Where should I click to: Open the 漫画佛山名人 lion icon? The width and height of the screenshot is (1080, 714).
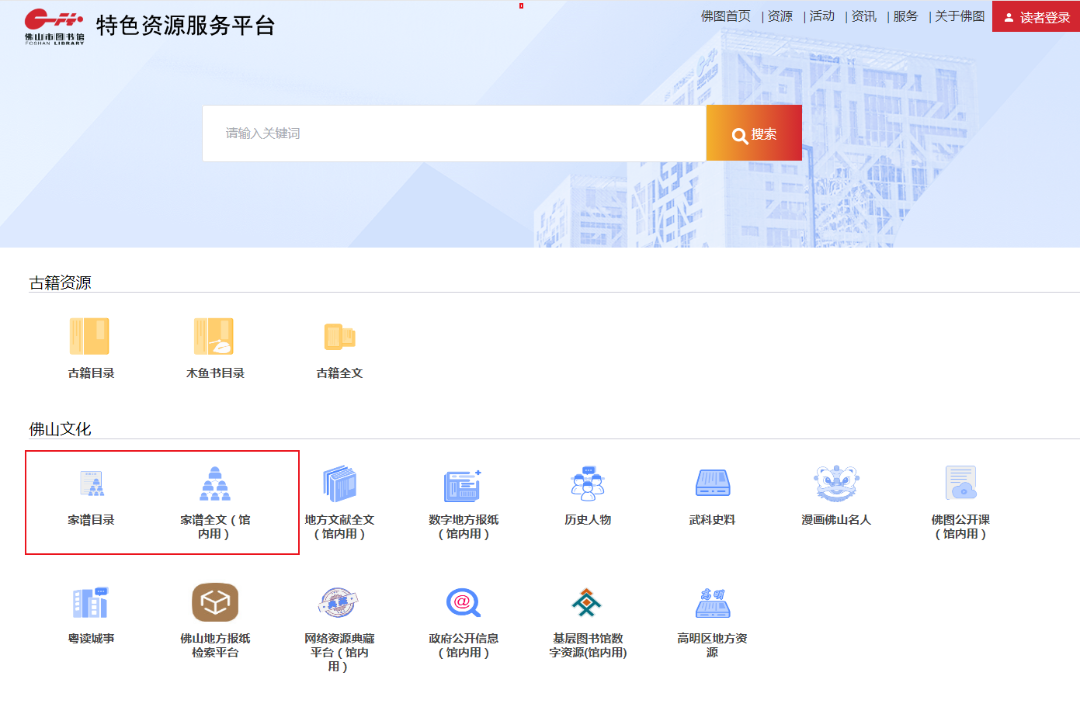coord(836,483)
